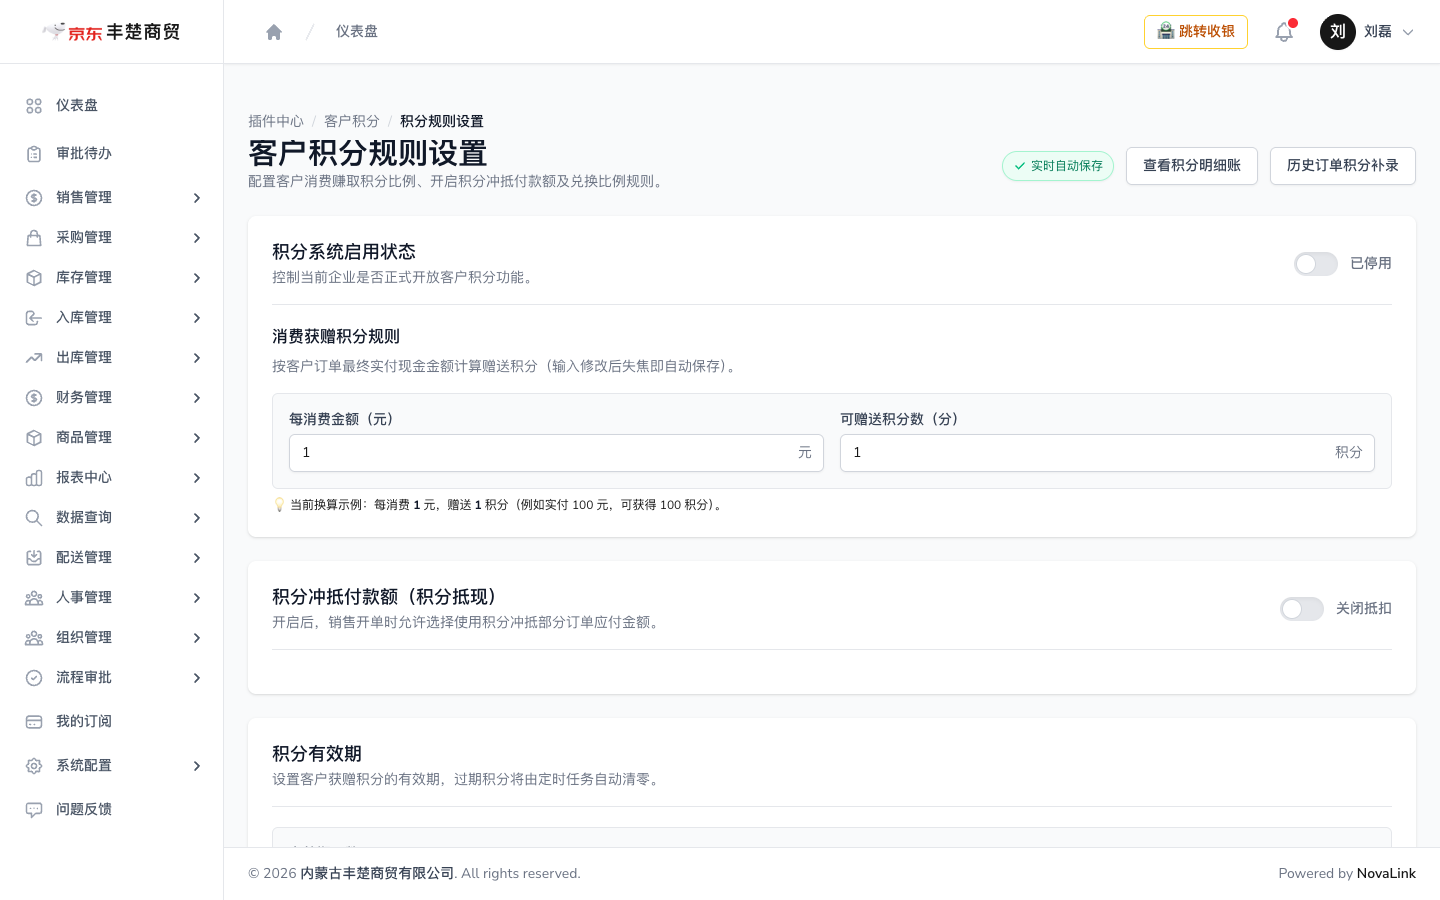Click 历史订单积分补录 button

pyautogui.click(x=1343, y=166)
